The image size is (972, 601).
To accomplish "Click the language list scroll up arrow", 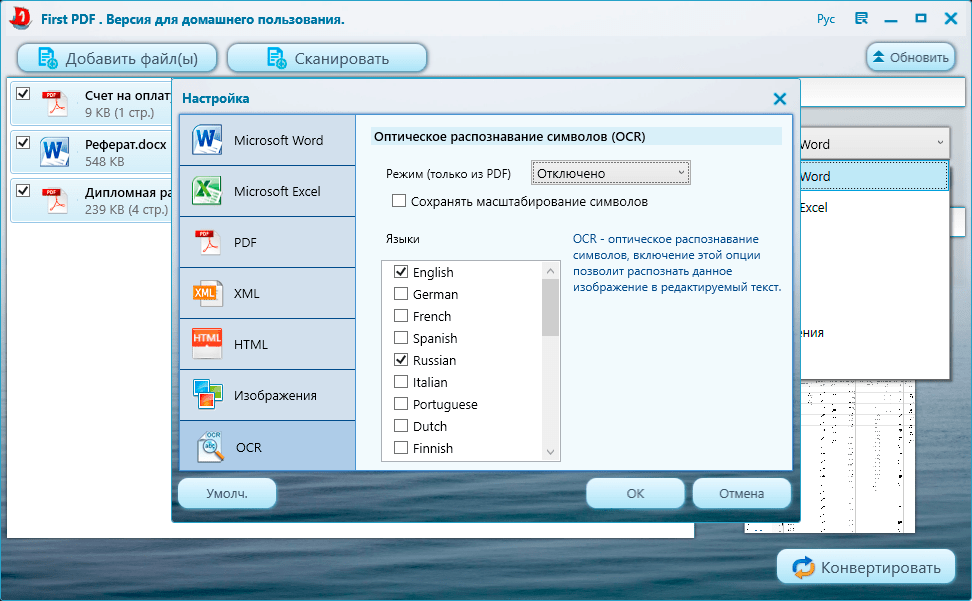I will click(550, 271).
